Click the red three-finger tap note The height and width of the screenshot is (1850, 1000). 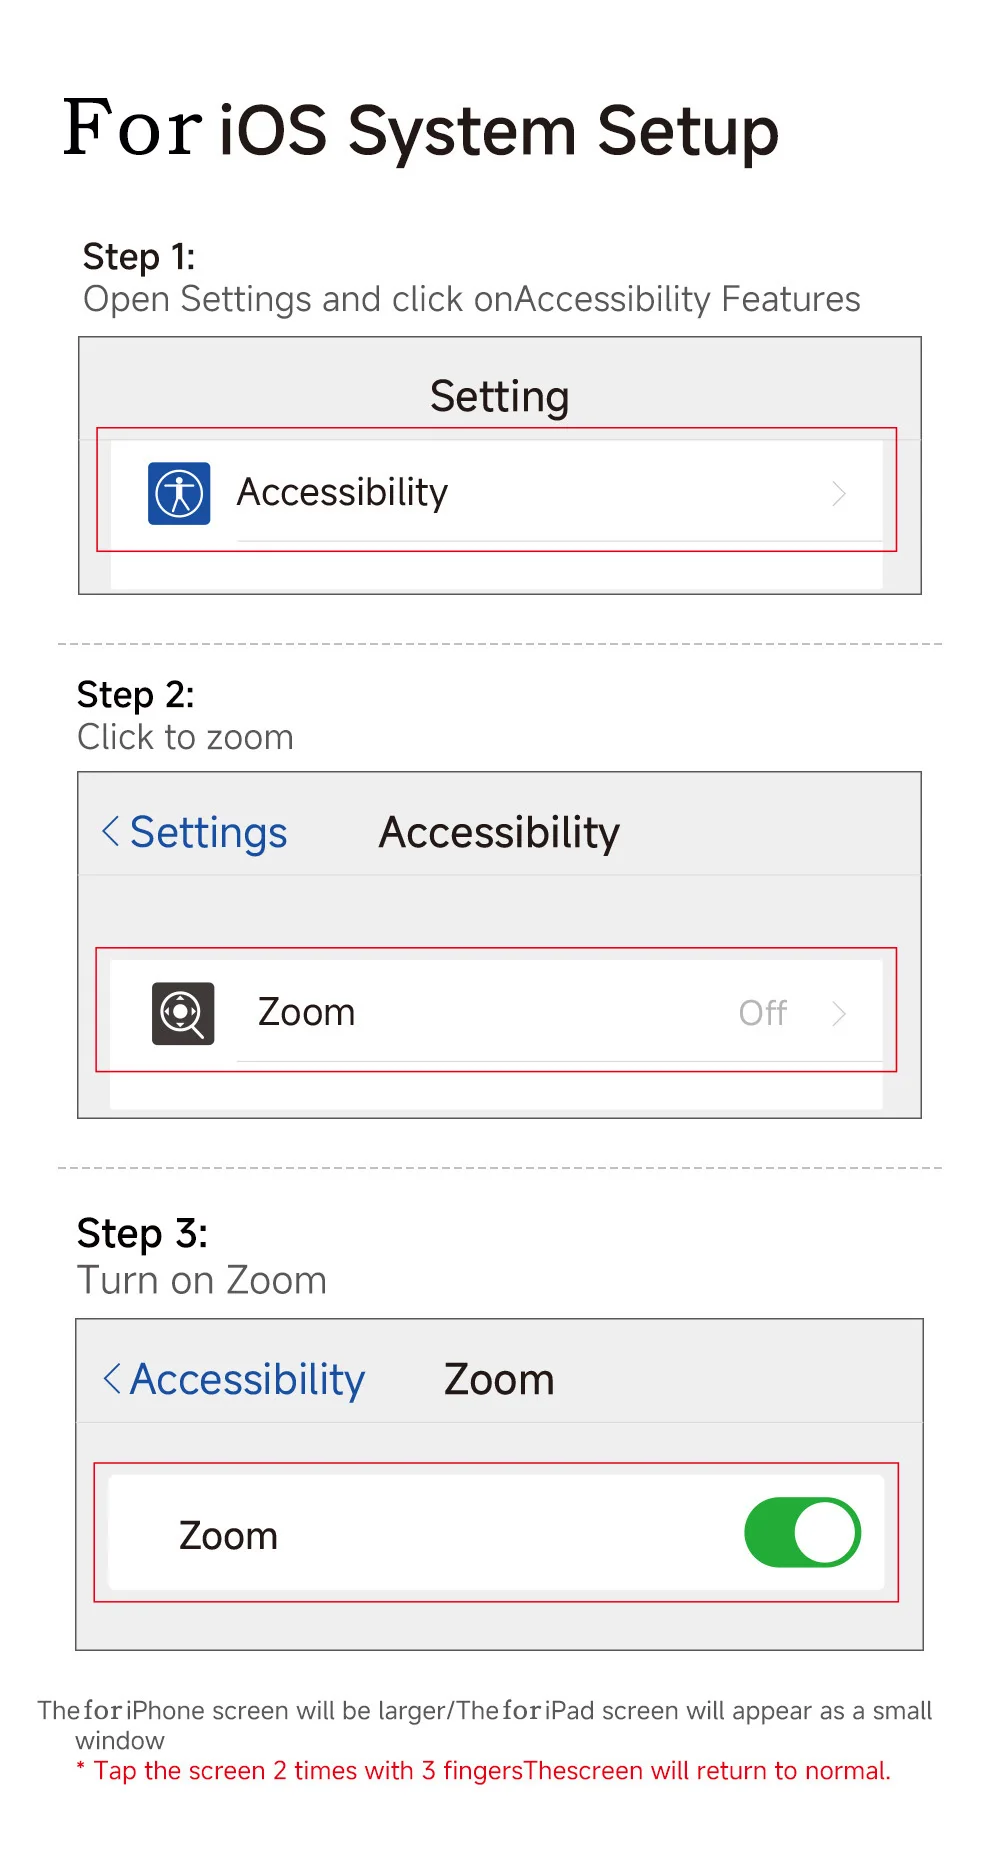[x=490, y=1771]
